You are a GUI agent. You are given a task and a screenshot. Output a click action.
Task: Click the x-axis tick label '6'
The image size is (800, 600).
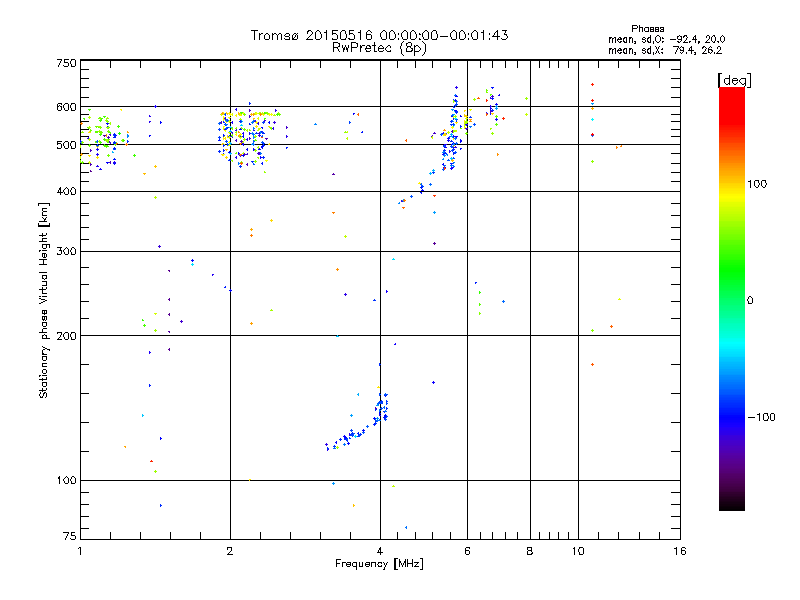click(467, 551)
